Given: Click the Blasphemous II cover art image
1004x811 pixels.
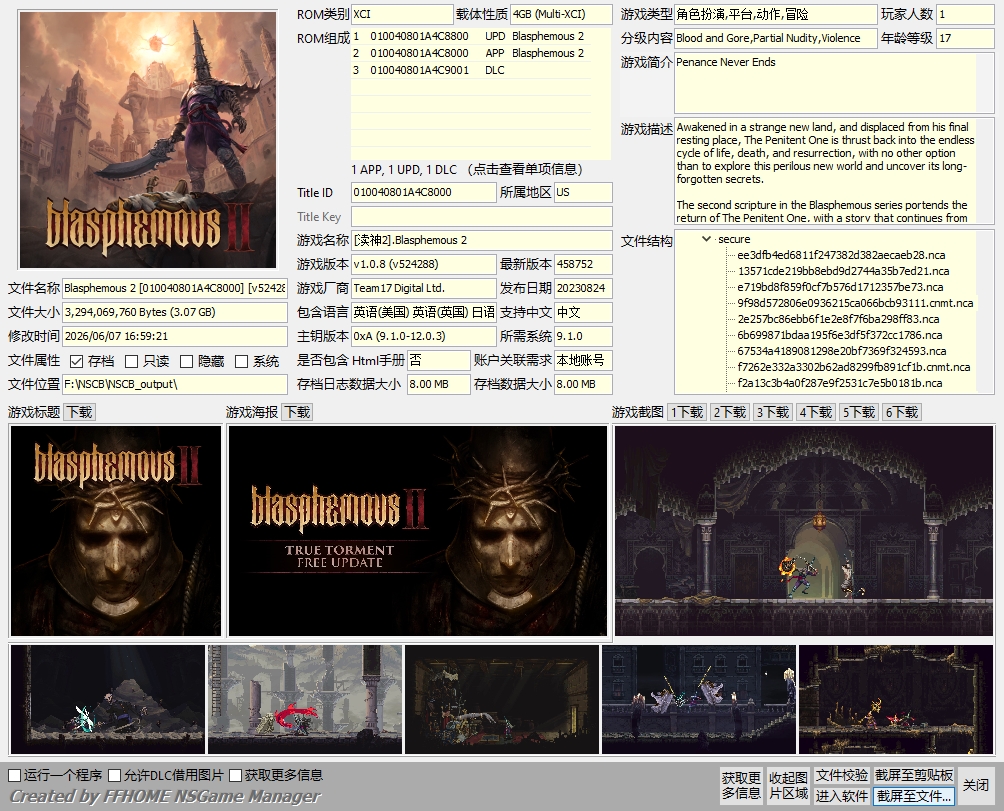Looking at the screenshot, I should [148, 140].
